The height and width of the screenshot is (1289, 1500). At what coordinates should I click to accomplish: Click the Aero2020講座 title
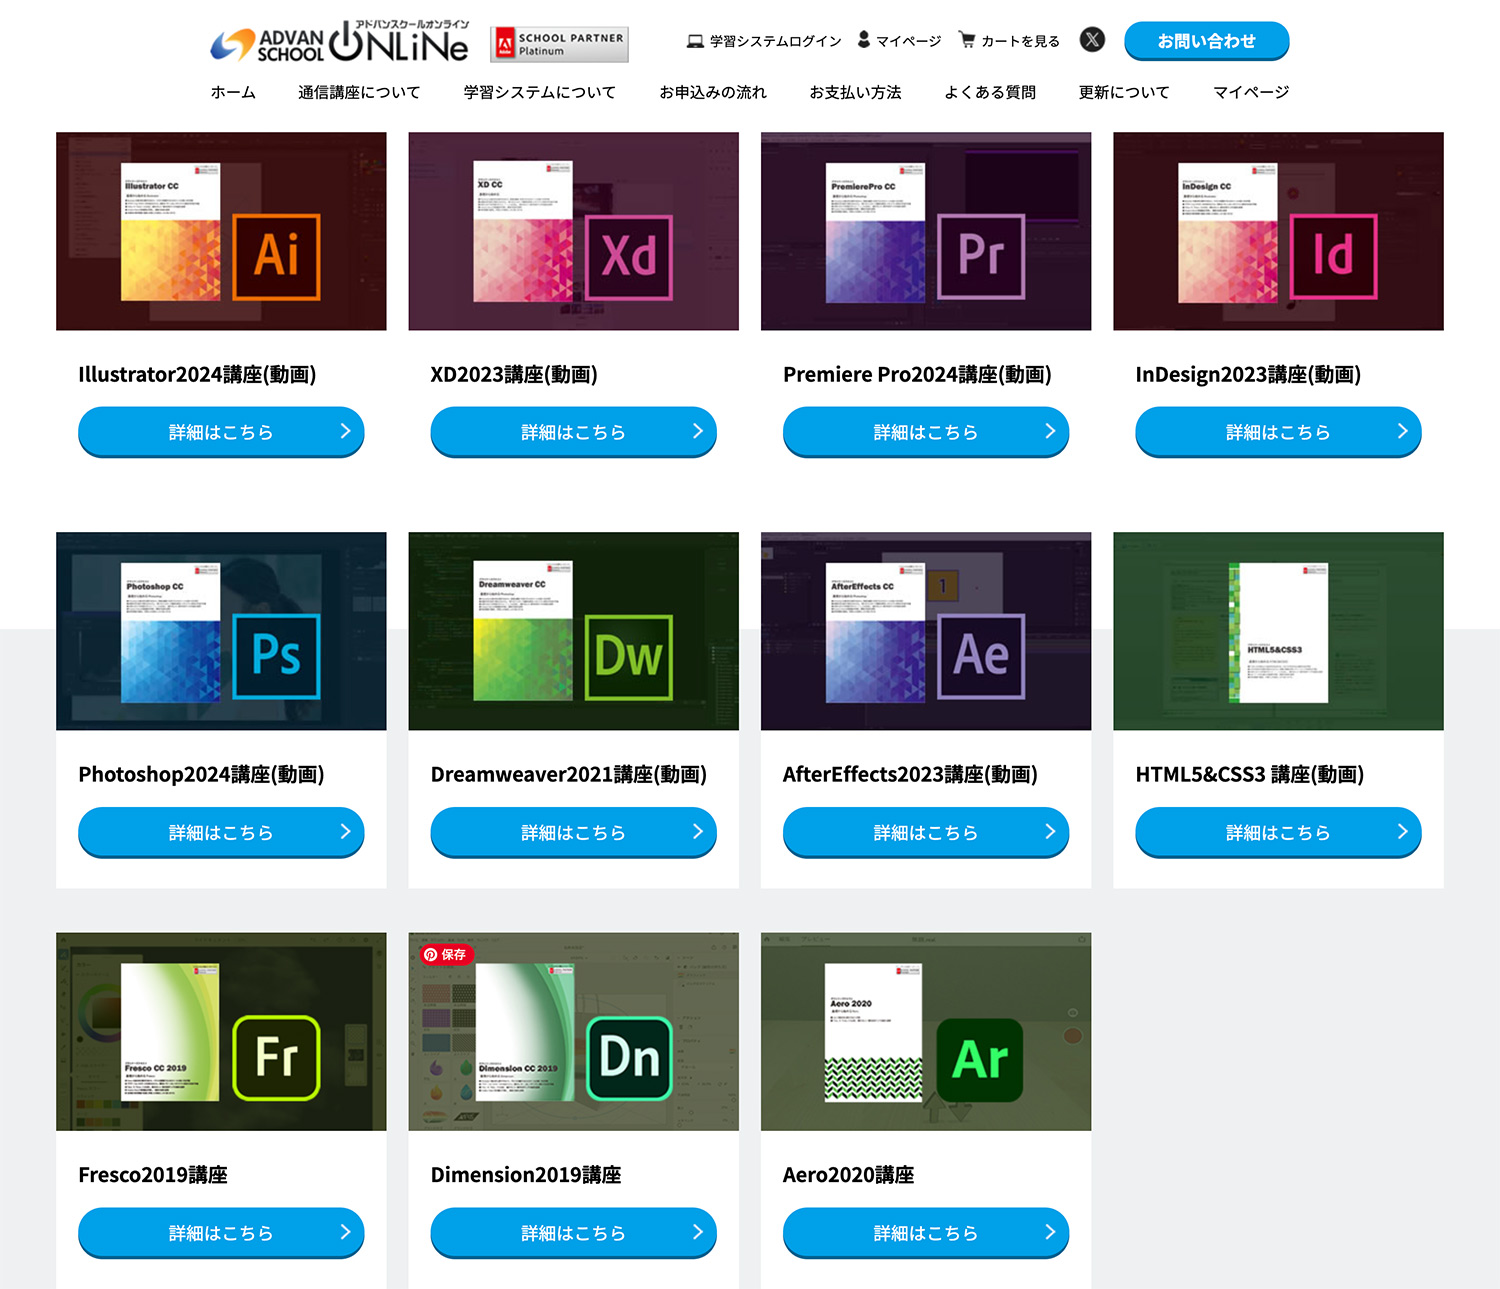pyautogui.click(x=849, y=1175)
